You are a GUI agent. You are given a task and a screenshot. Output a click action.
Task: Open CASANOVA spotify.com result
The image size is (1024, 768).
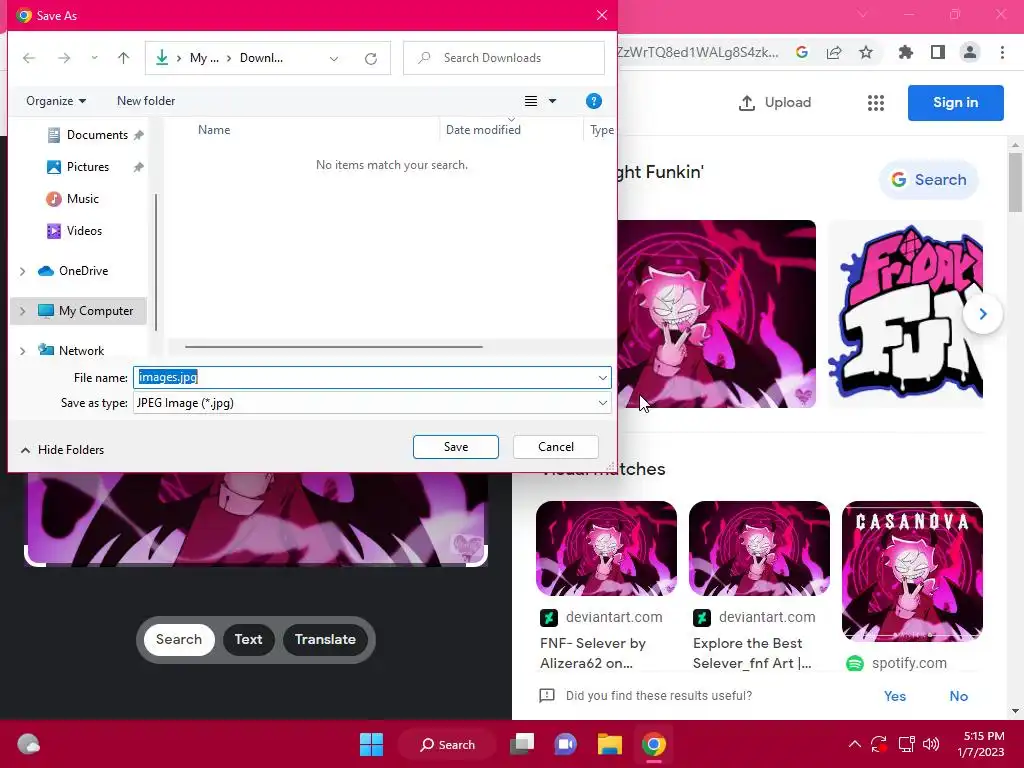click(912, 585)
